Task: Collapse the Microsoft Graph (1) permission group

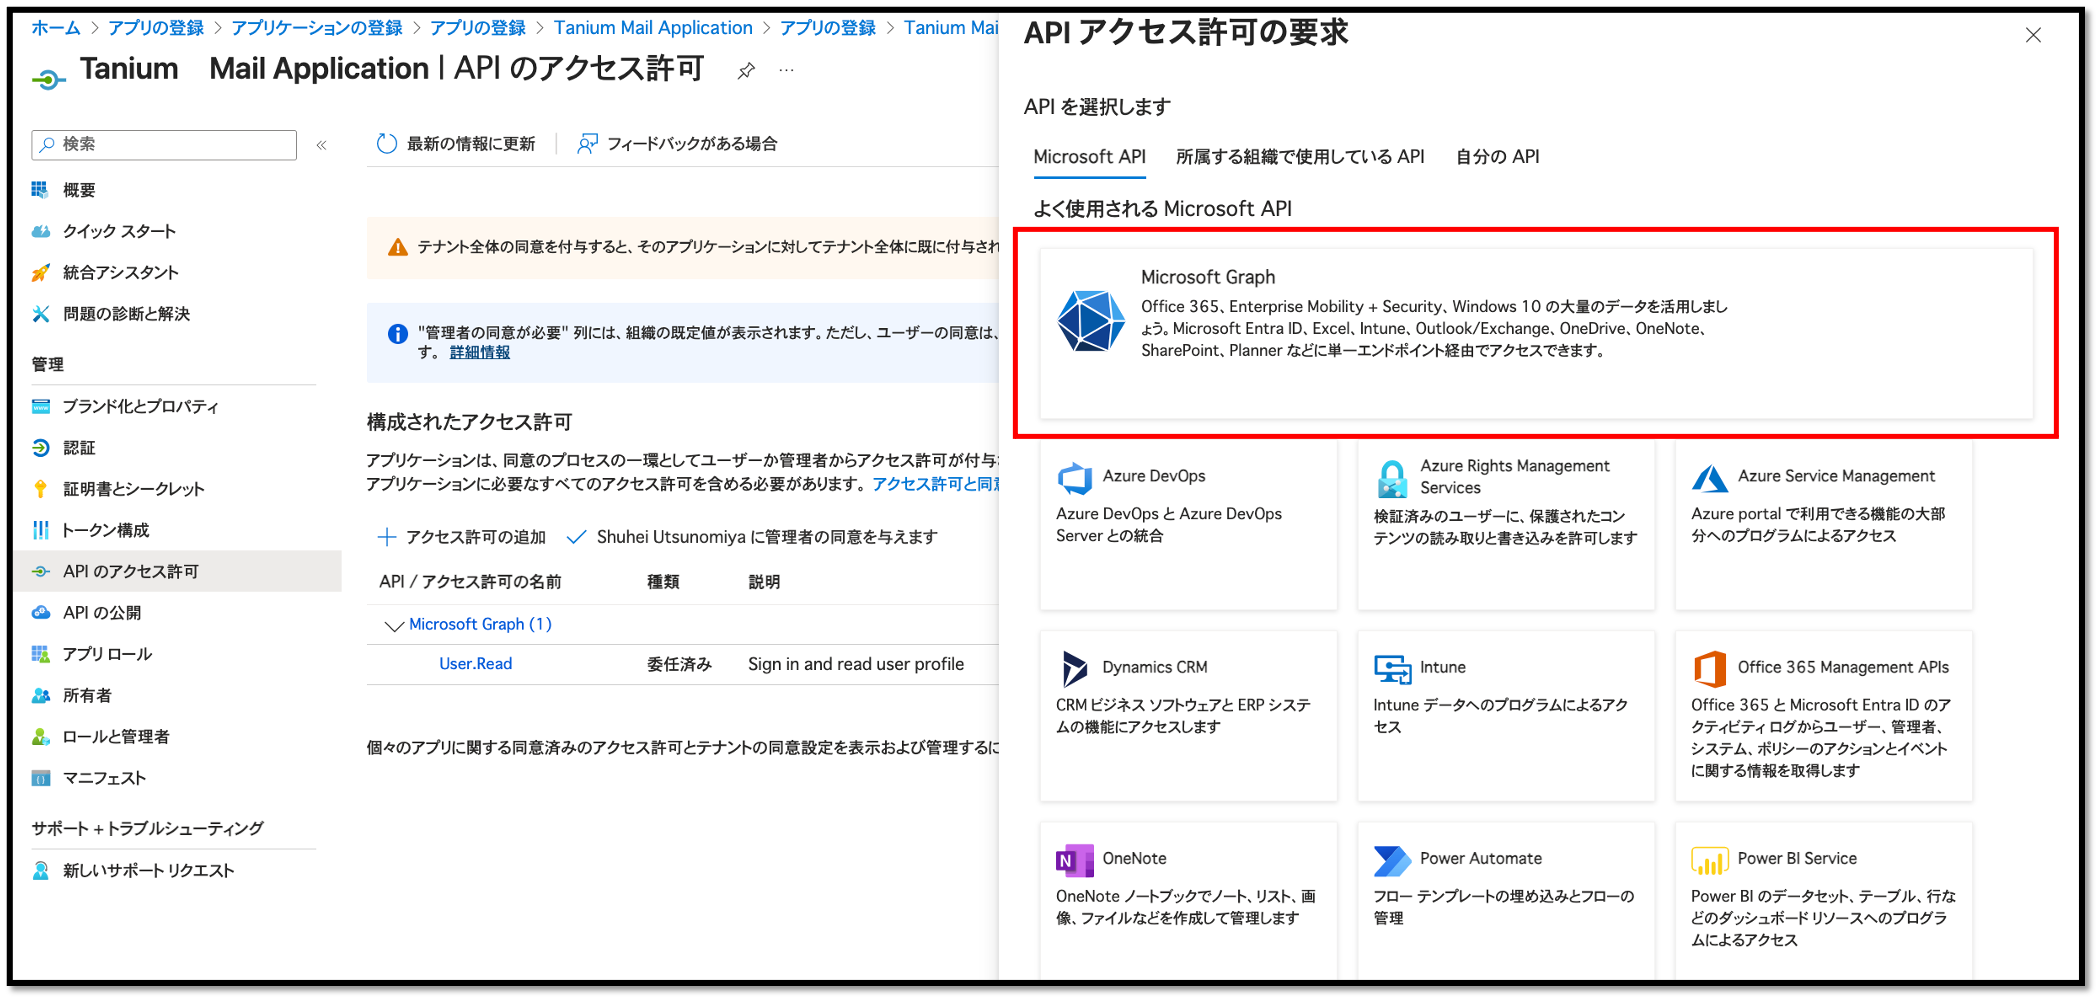Action: (x=394, y=625)
